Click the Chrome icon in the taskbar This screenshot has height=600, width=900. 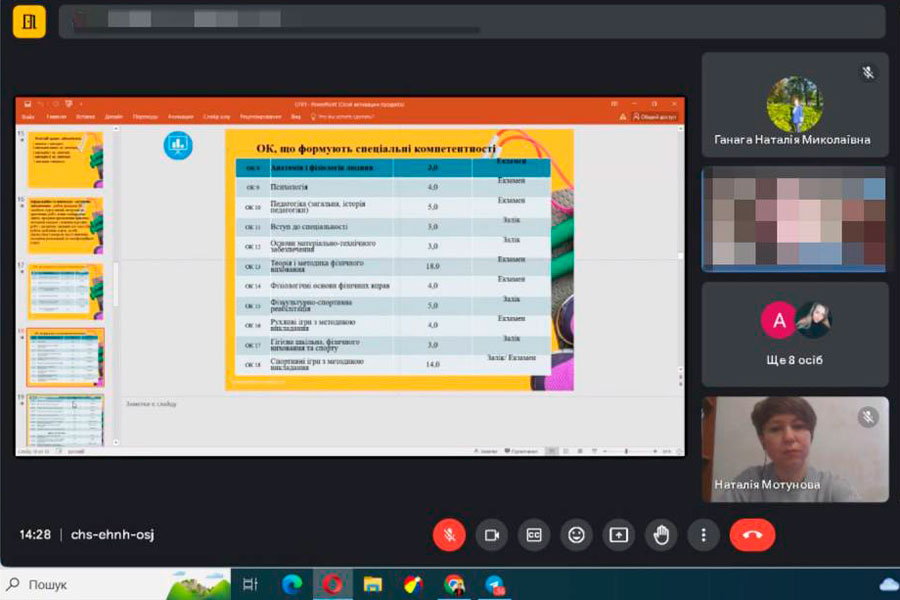tap(454, 584)
